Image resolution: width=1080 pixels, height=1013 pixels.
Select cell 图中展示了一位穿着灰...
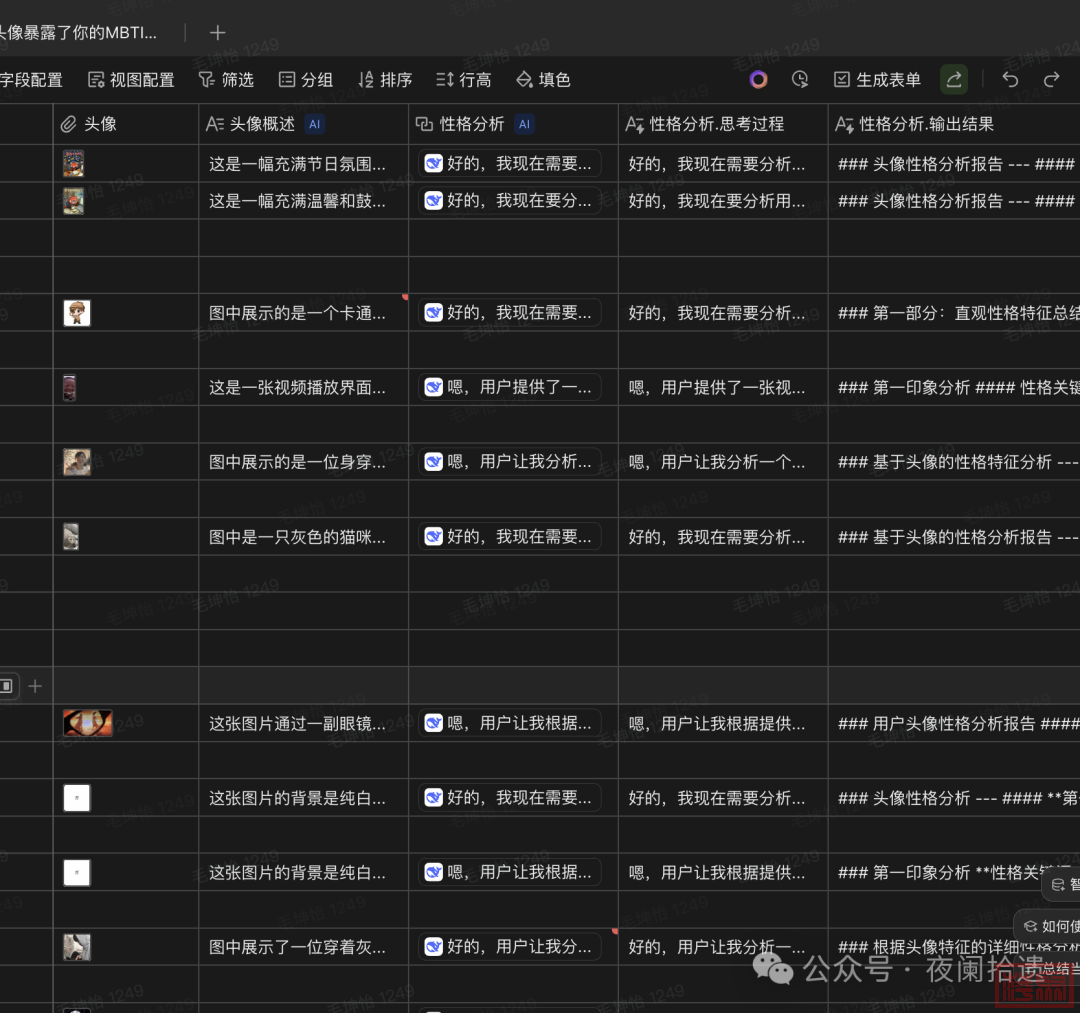[x=303, y=948]
